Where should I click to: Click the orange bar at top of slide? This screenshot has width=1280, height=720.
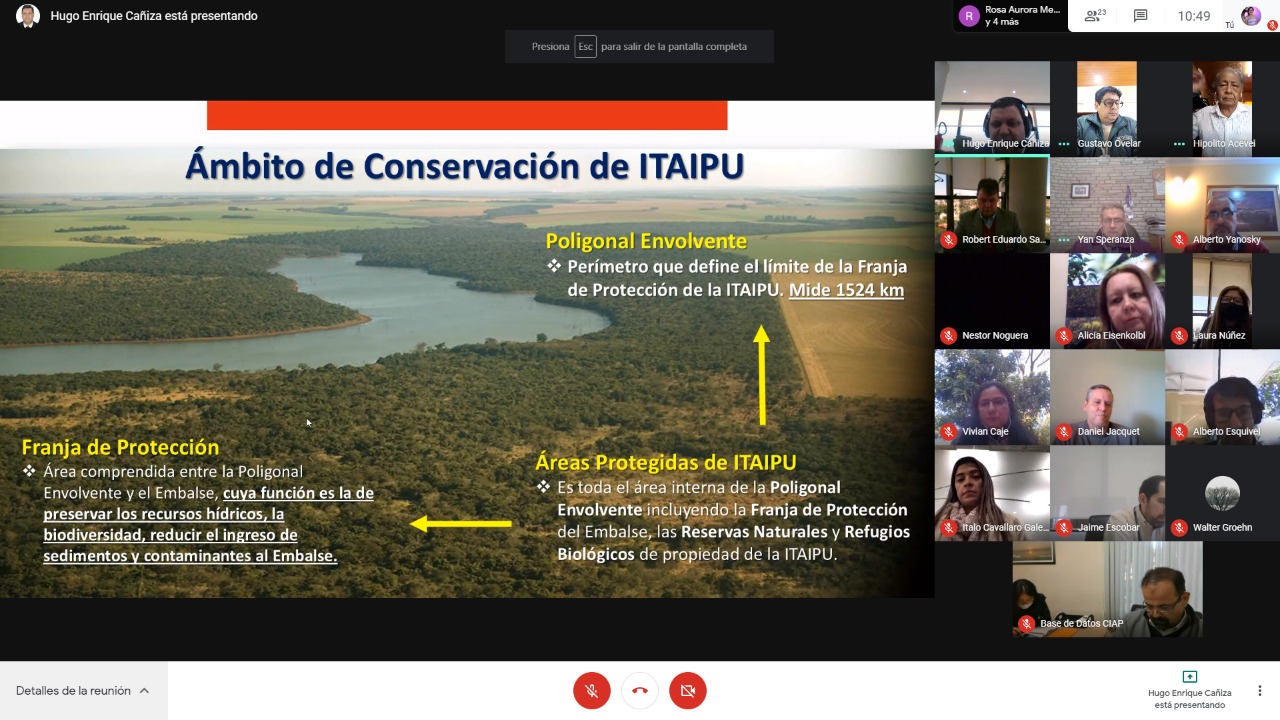tap(467, 115)
